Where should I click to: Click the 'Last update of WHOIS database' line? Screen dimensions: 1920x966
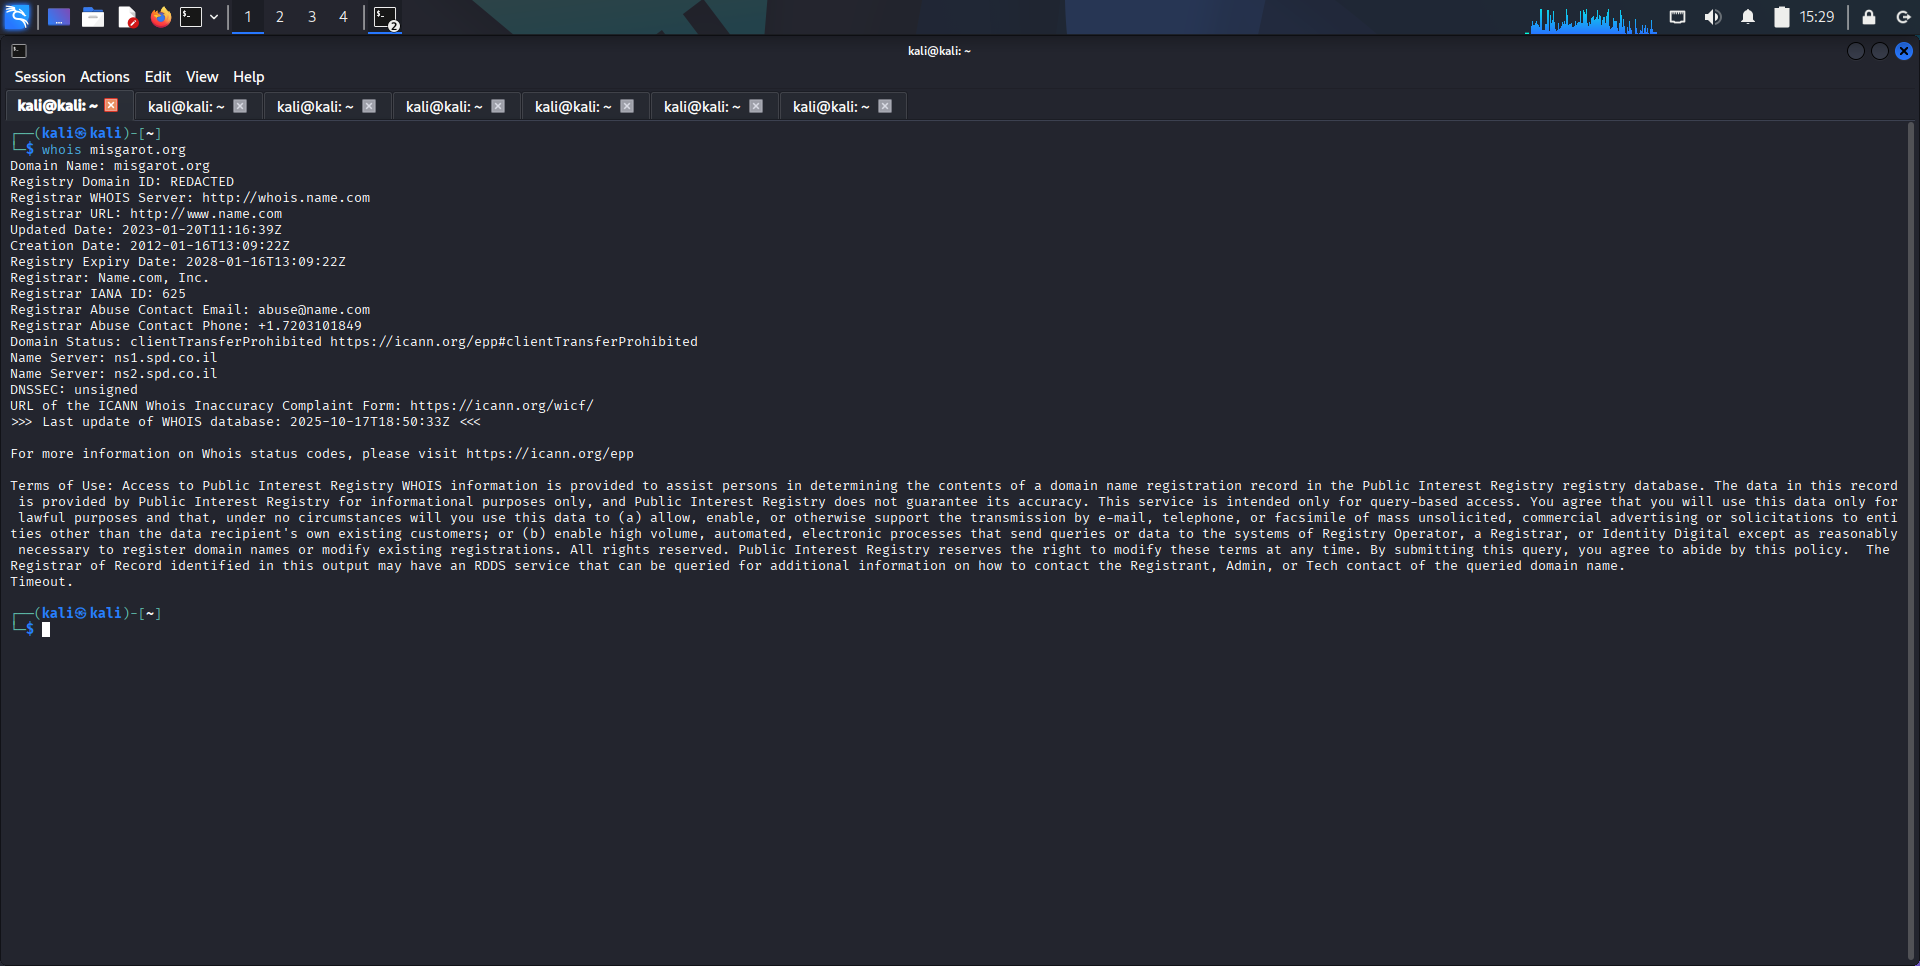point(246,422)
